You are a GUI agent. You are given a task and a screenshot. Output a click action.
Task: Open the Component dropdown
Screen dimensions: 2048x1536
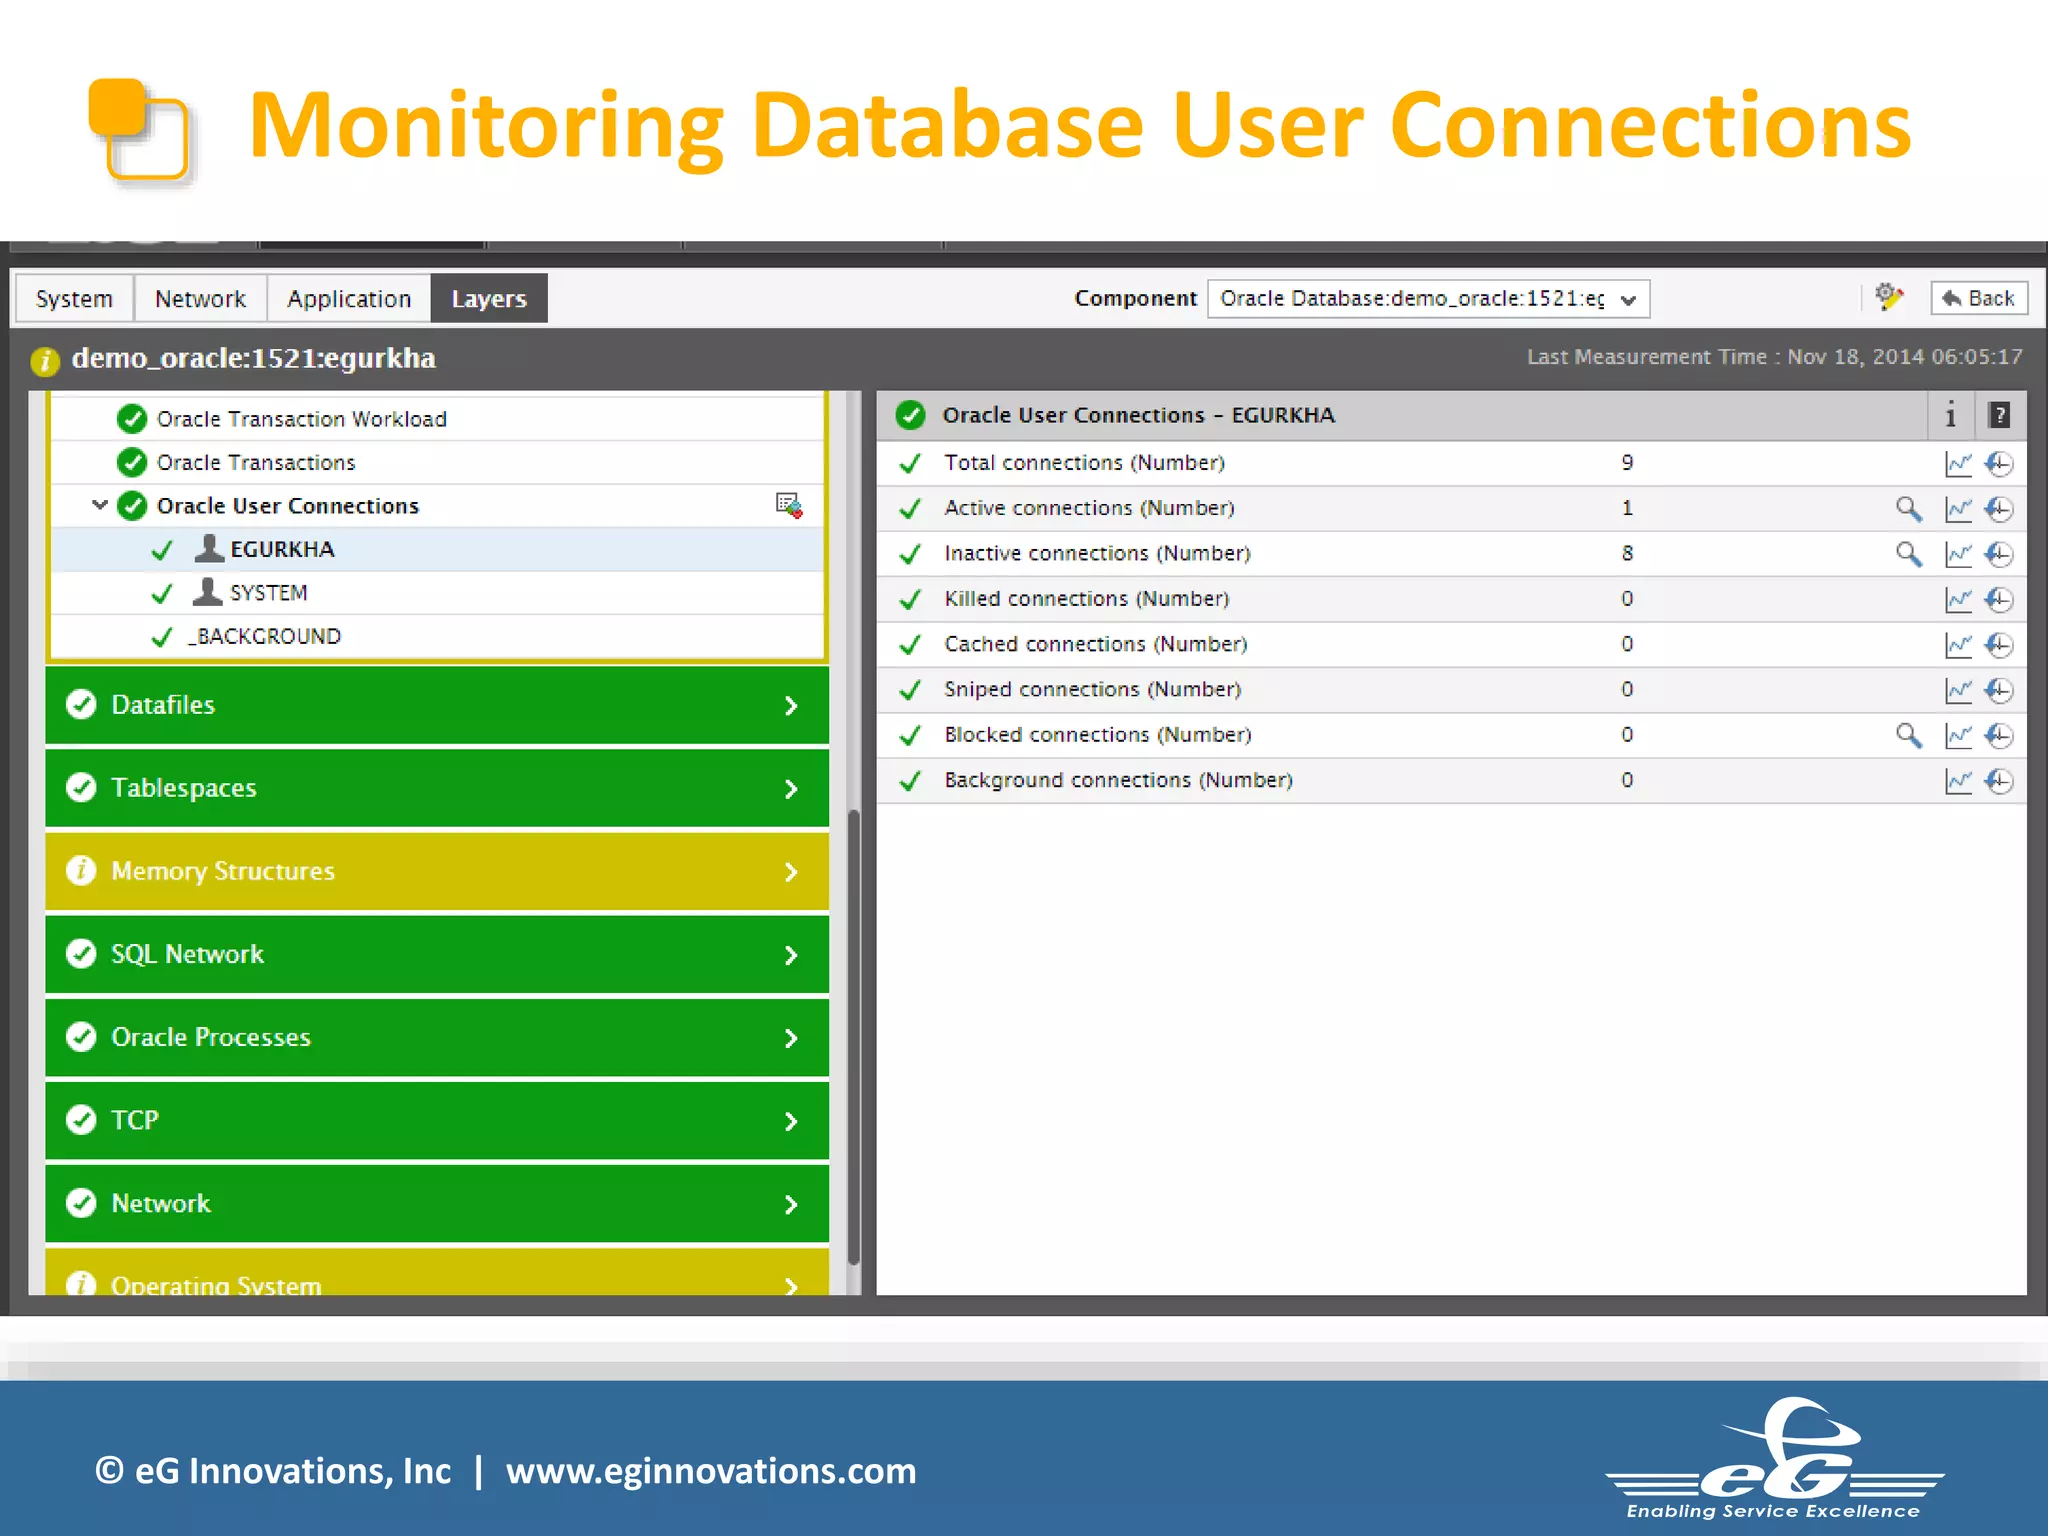pyautogui.click(x=1428, y=299)
